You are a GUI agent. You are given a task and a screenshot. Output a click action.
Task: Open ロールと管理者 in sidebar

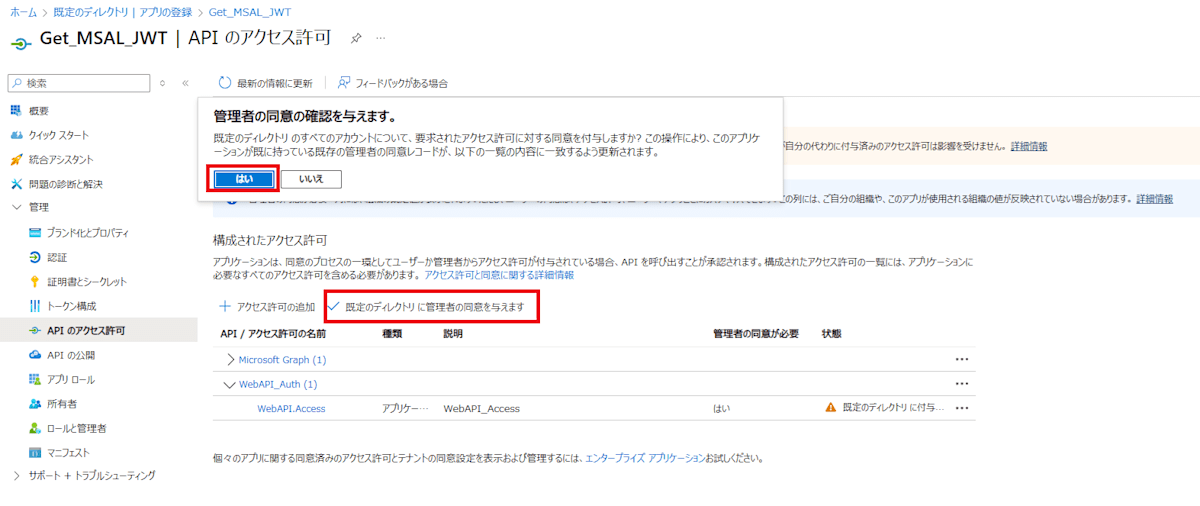point(76,428)
